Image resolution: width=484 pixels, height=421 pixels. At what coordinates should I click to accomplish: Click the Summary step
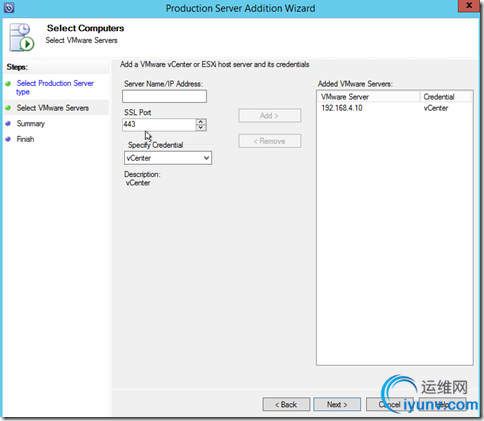click(31, 124)
